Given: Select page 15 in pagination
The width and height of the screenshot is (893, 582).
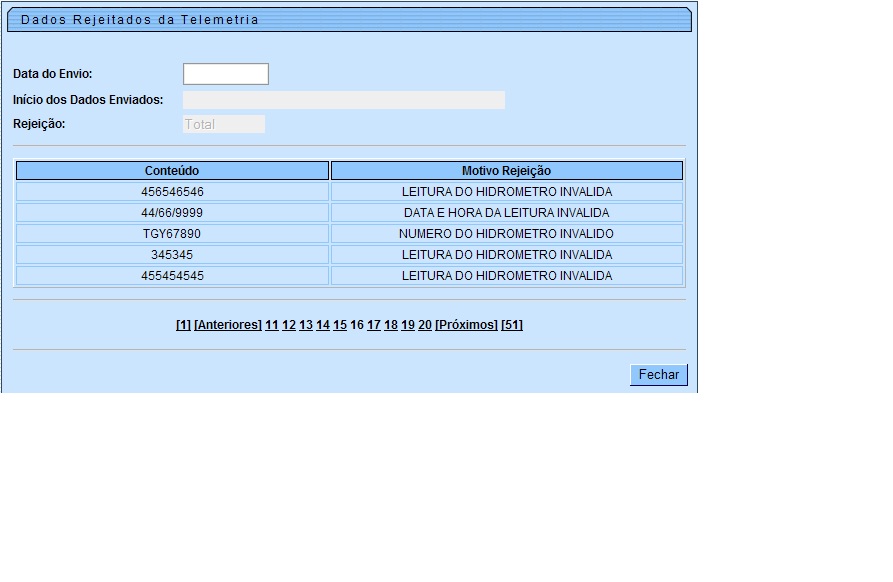Looking at the screenshot, I should tap(340, 325).
